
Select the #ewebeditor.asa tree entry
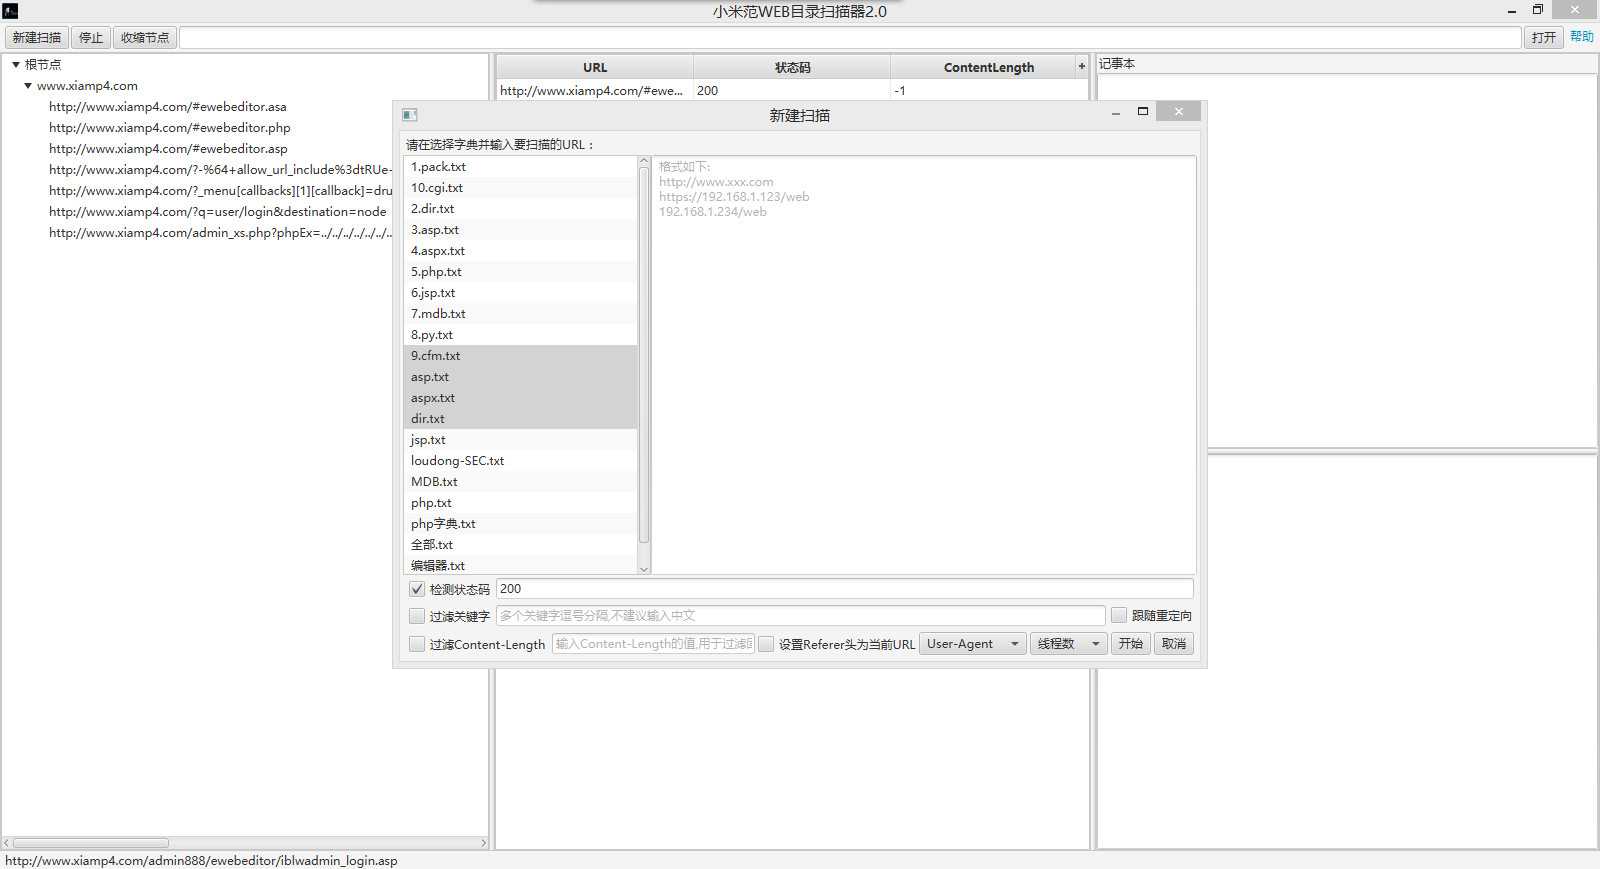pos(168,107)
